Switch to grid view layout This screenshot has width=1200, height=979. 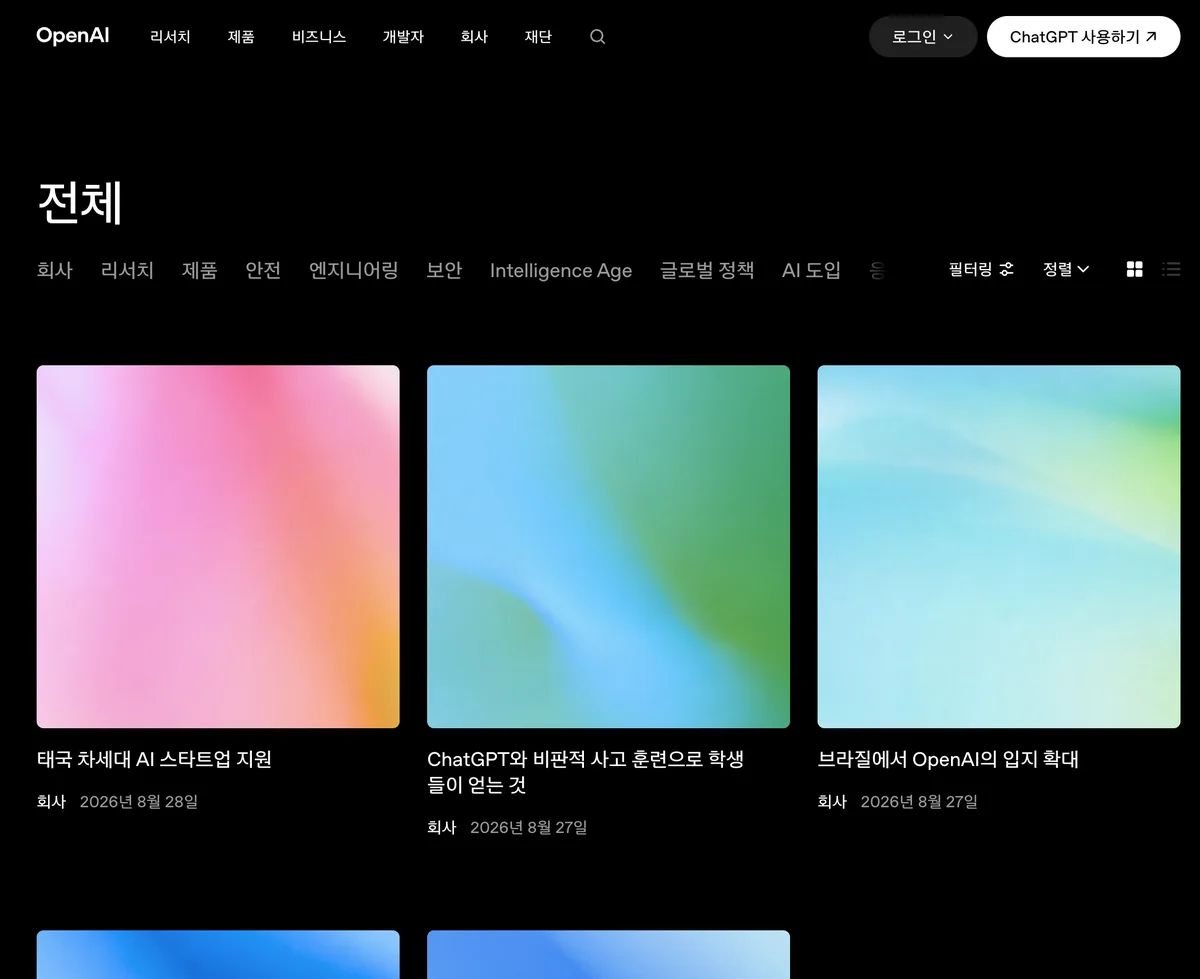click(x=1134, y=269)
